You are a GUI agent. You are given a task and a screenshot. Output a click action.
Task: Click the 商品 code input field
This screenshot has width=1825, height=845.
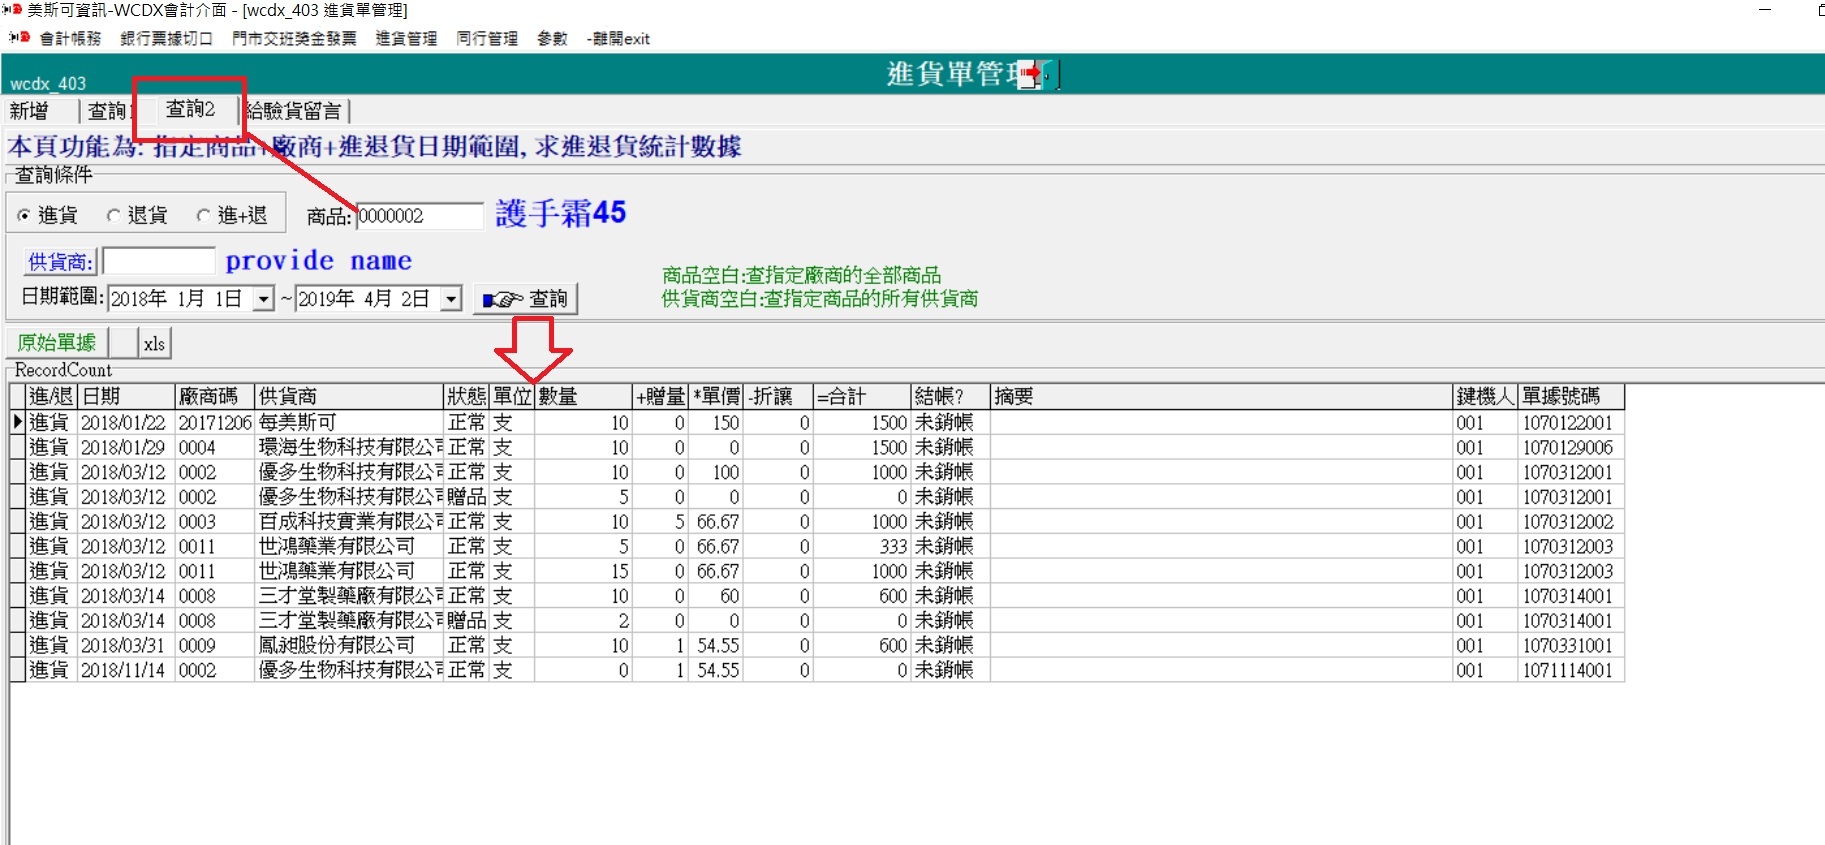point(420,216)
